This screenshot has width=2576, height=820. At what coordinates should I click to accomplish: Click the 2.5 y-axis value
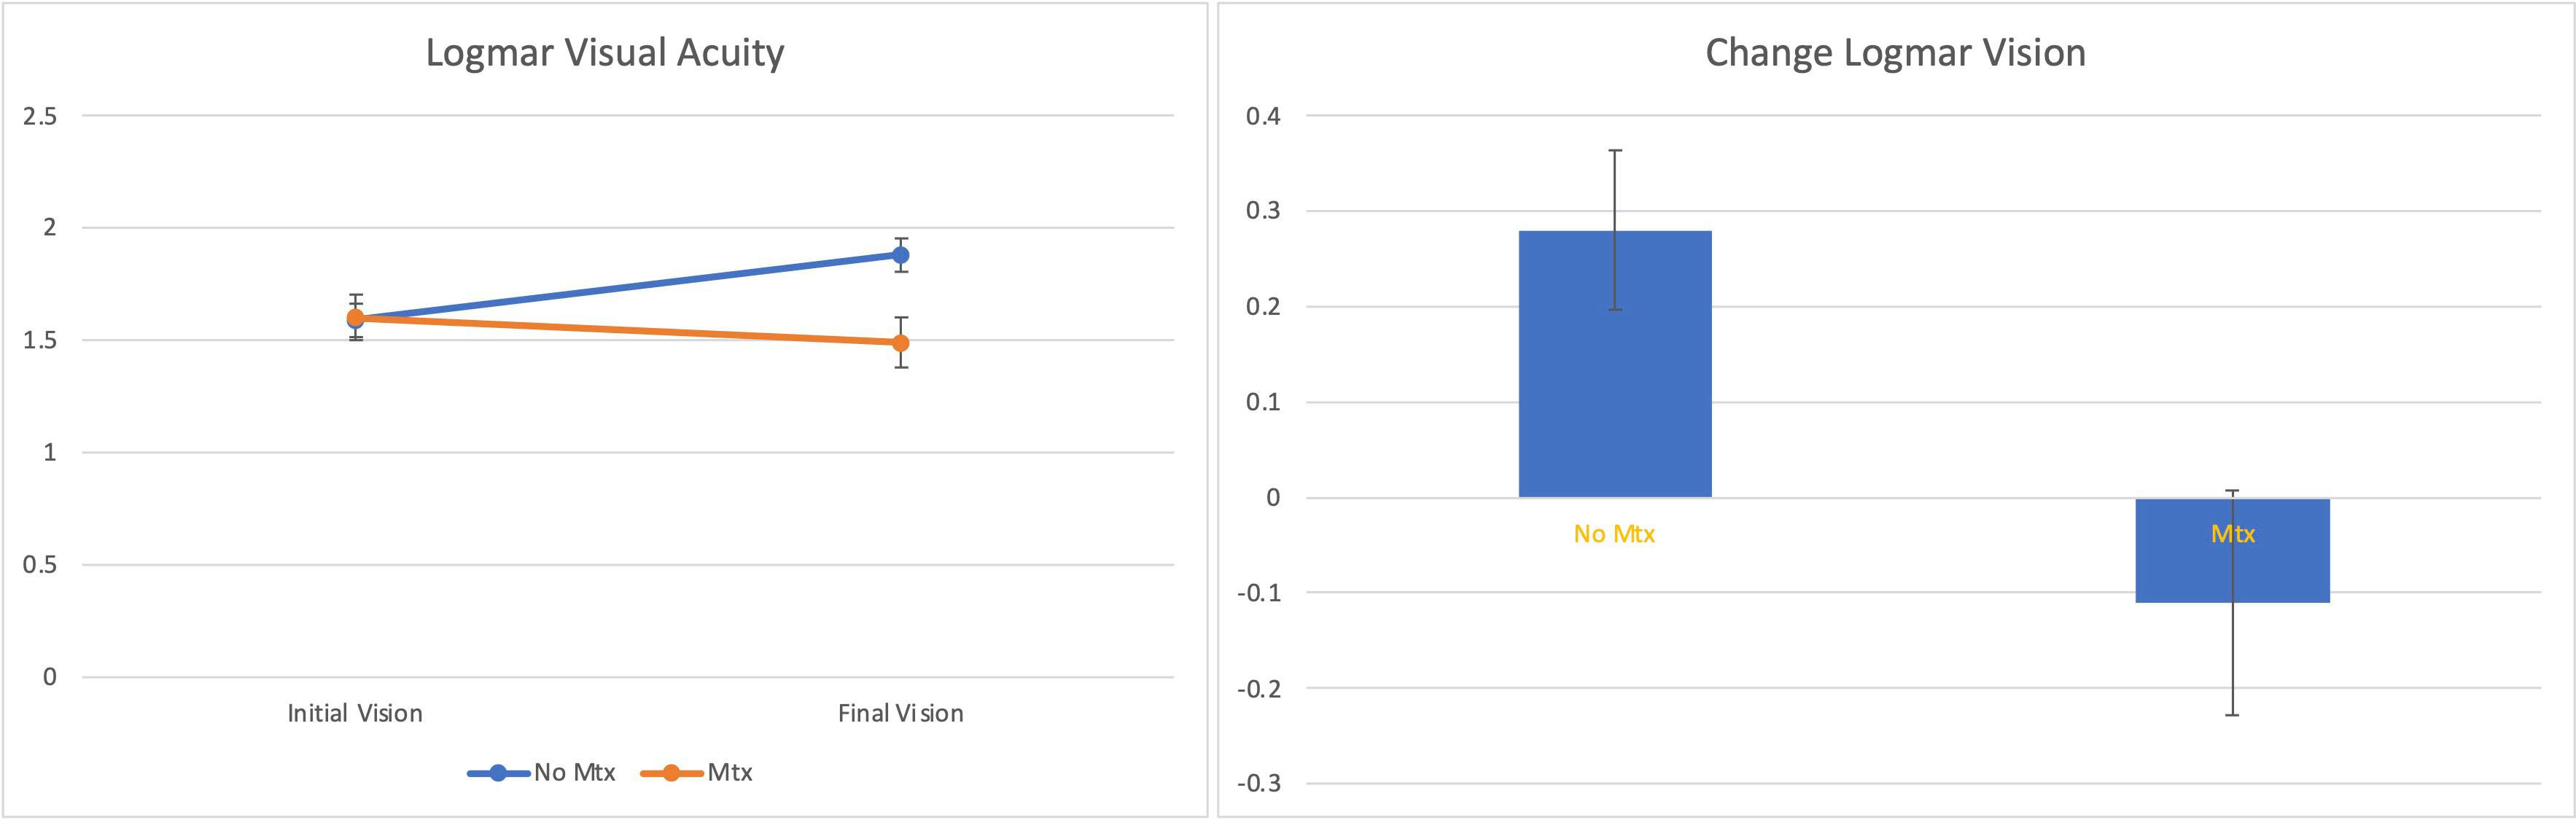point(40,116)
